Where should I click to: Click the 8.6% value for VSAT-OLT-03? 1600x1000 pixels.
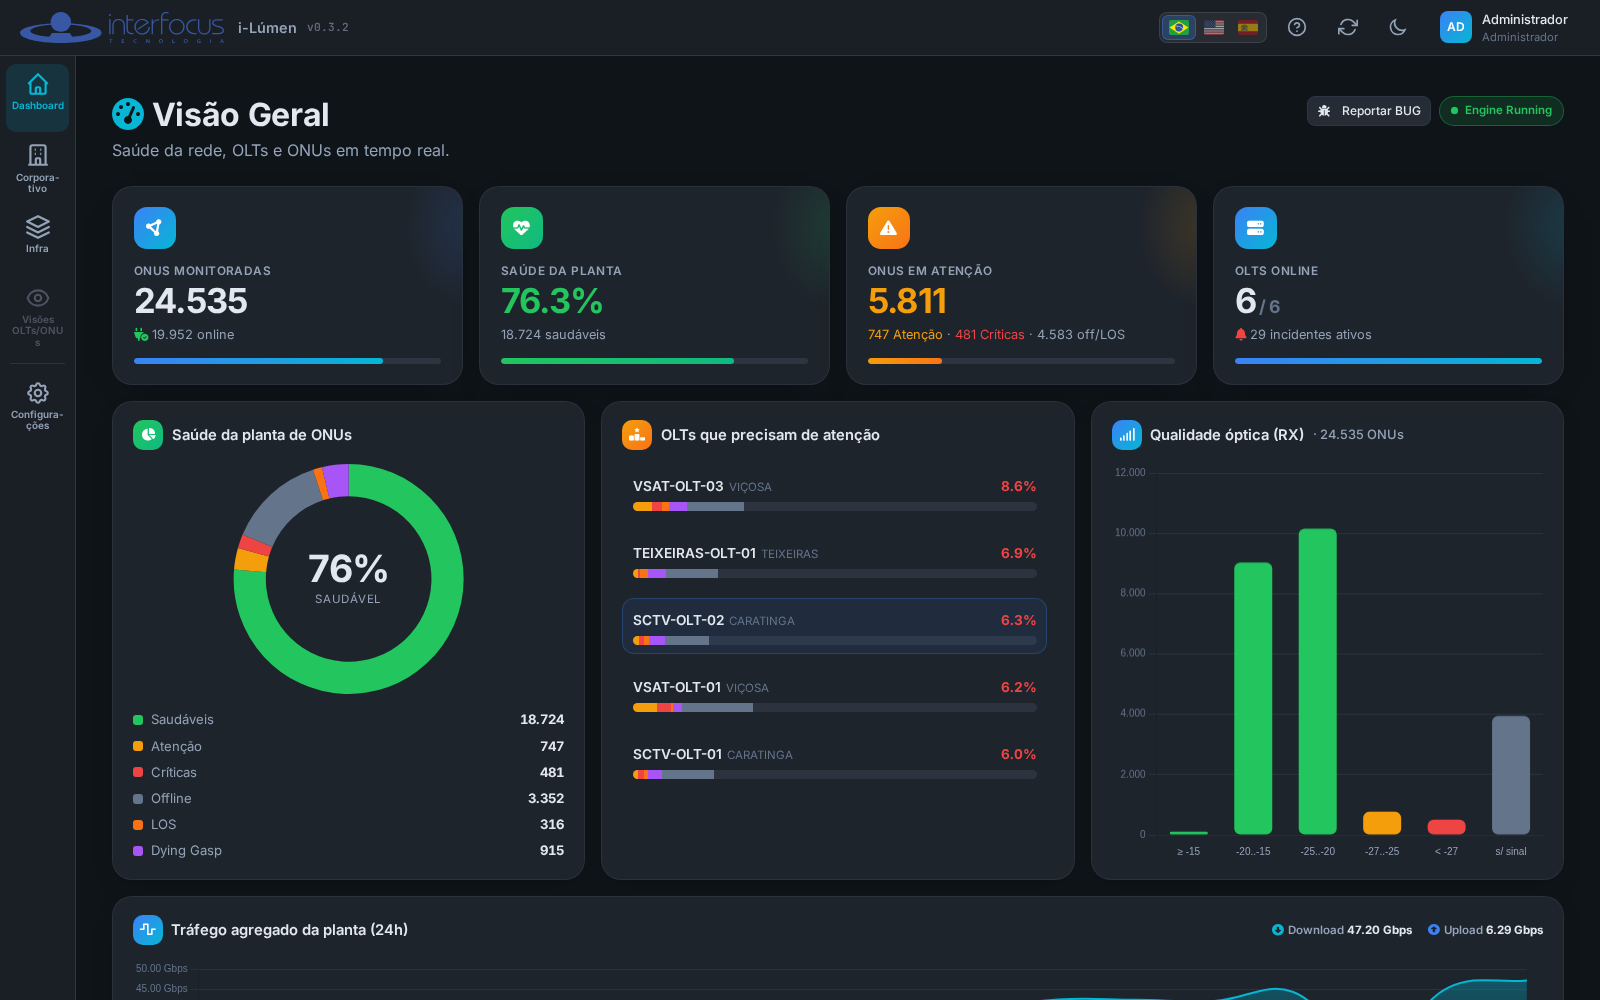[1018, 486]
